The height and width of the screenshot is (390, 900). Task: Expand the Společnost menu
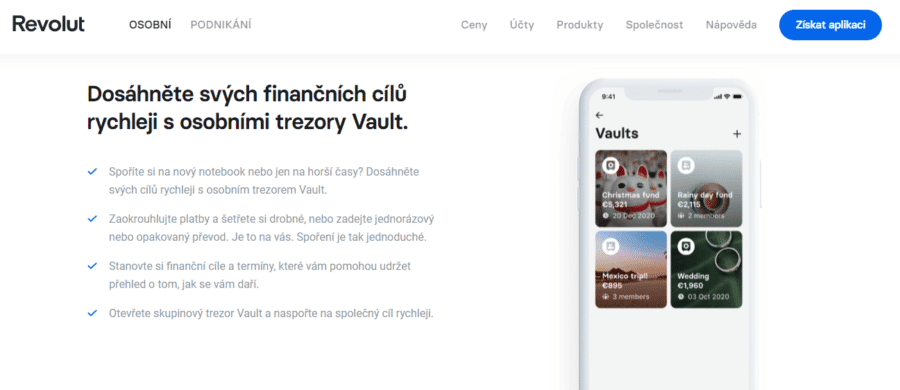[654, 25]
